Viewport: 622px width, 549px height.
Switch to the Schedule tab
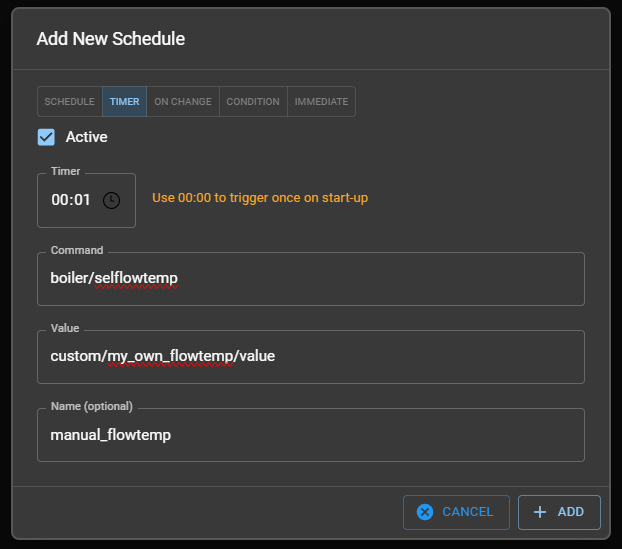point(70,102)
